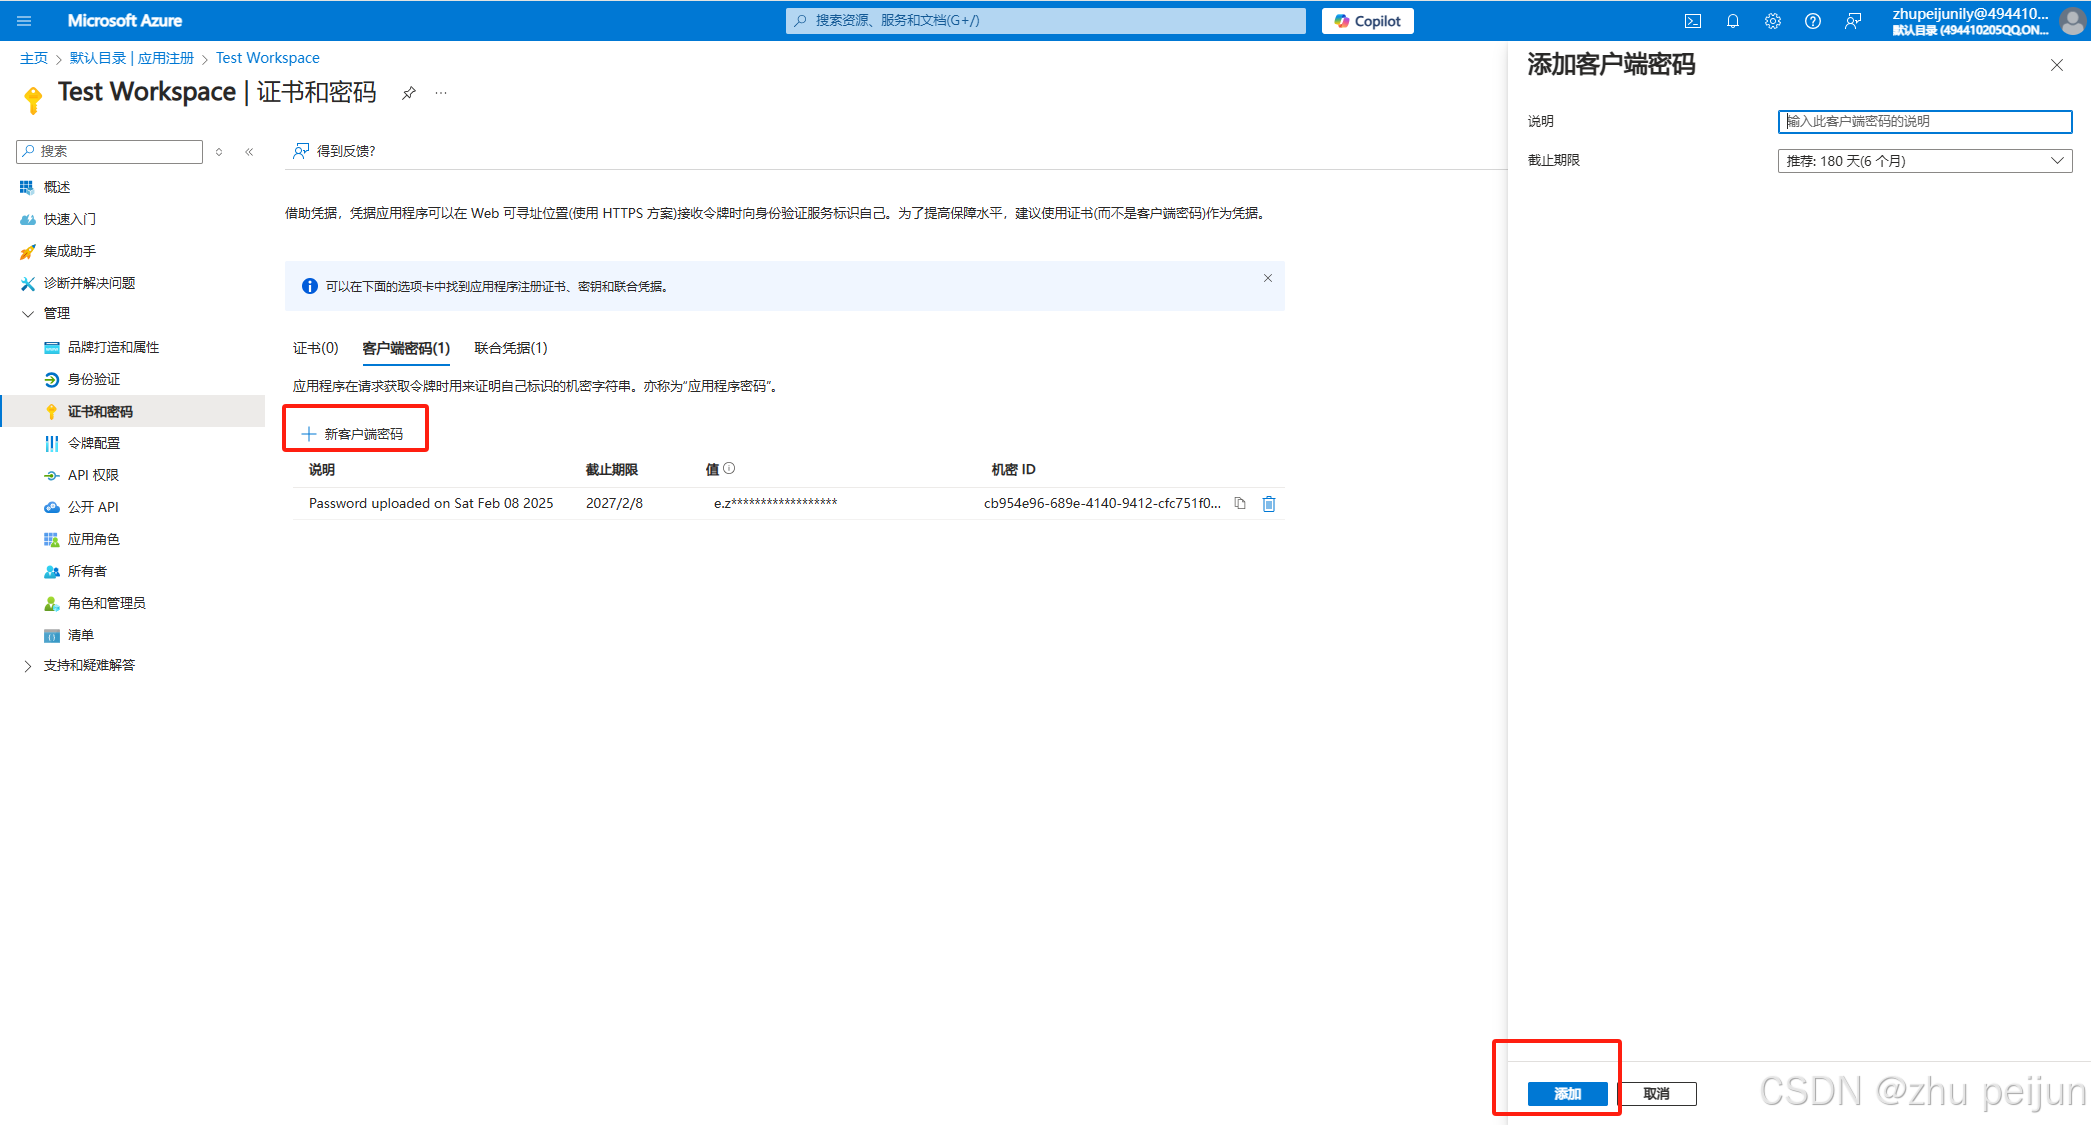
Task: Copy the secret ID value
Action: coord(1240,503)
